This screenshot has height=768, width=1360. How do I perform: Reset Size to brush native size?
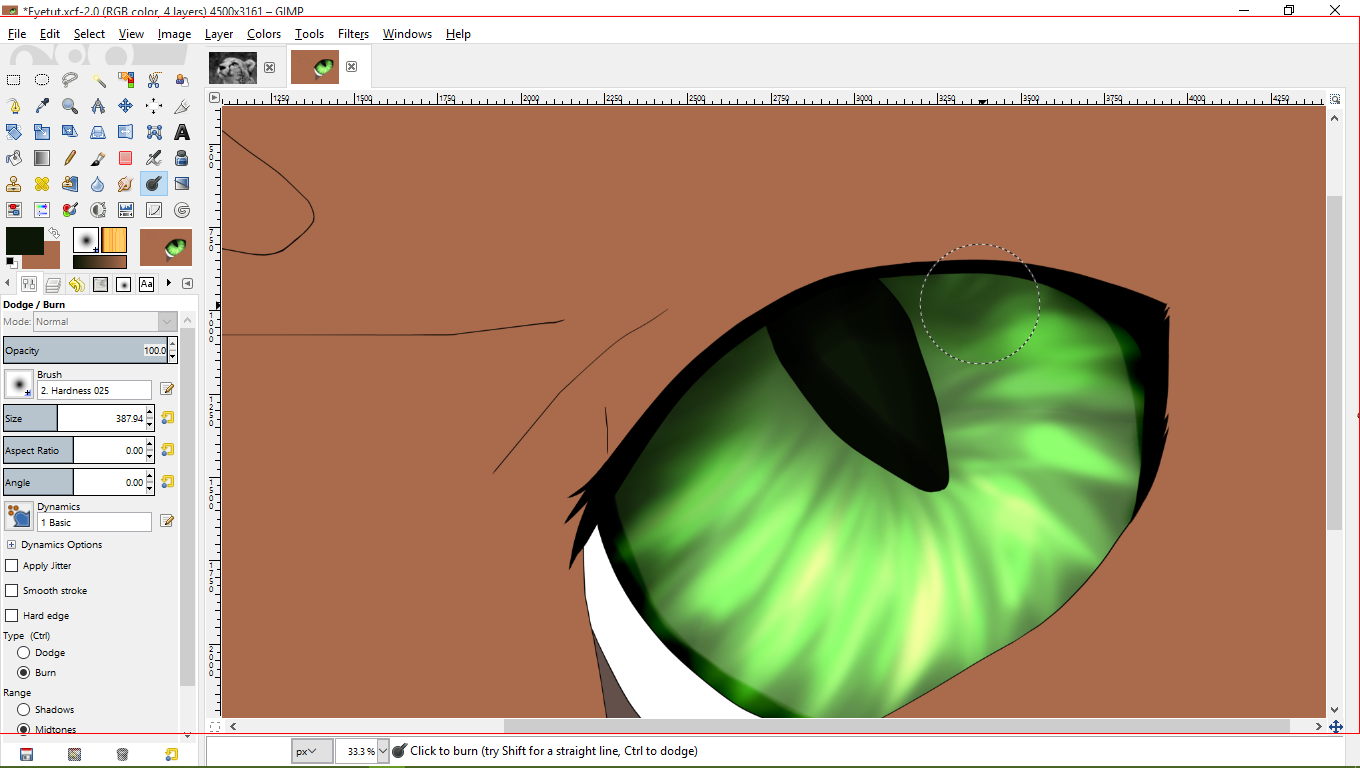(168, 418)
